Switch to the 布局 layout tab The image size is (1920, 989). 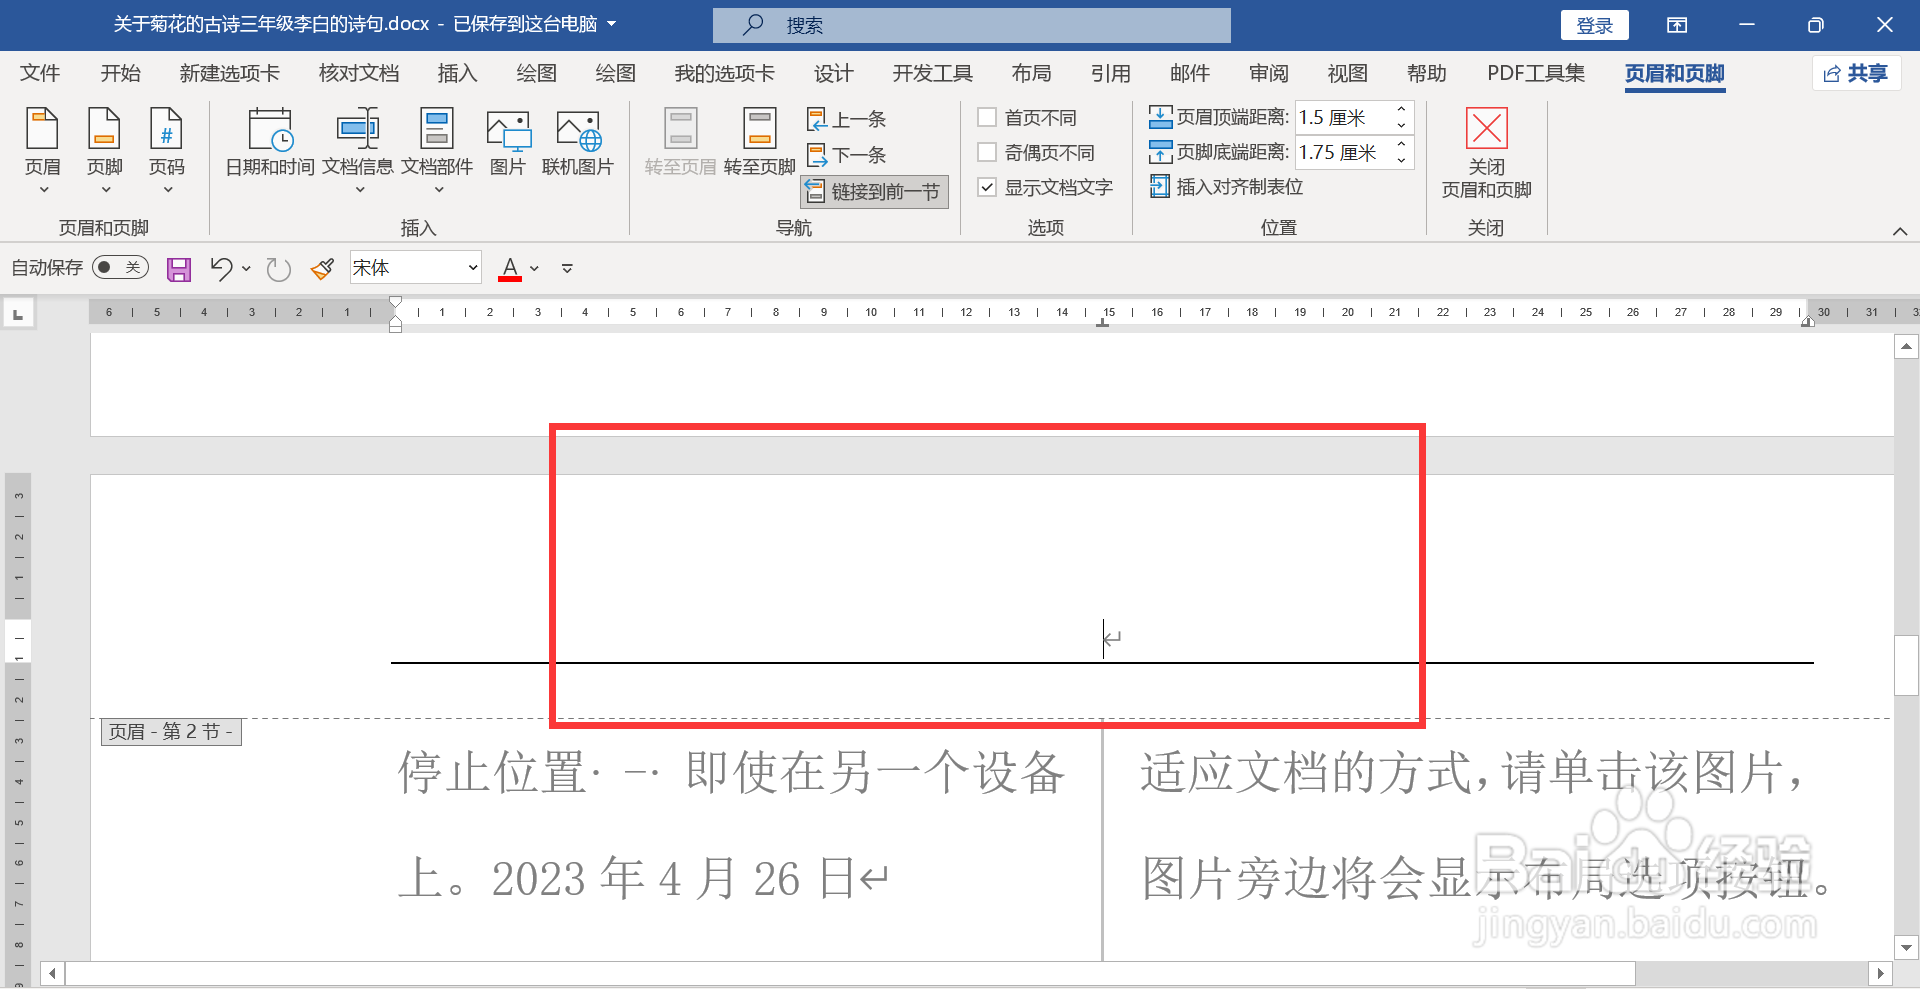[1031, 73]
